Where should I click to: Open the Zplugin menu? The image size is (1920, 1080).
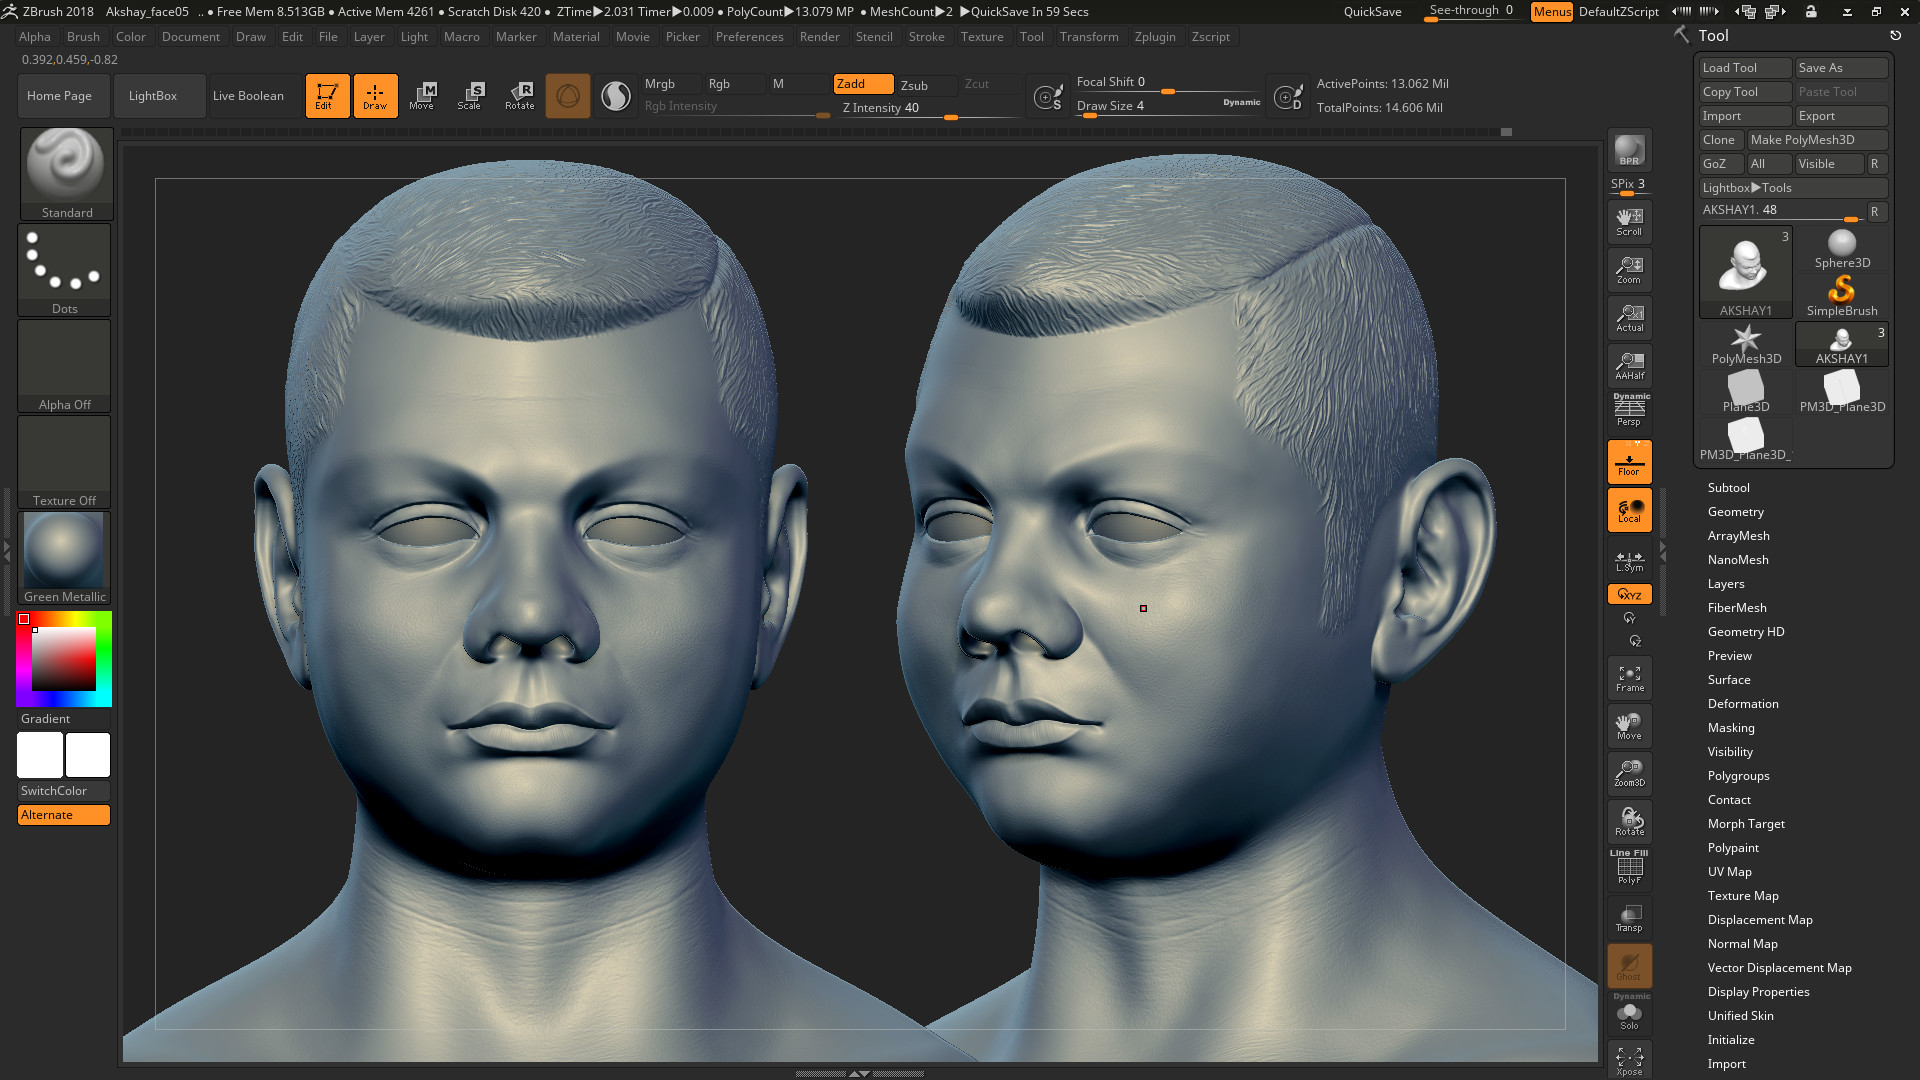pos(1155,37)
